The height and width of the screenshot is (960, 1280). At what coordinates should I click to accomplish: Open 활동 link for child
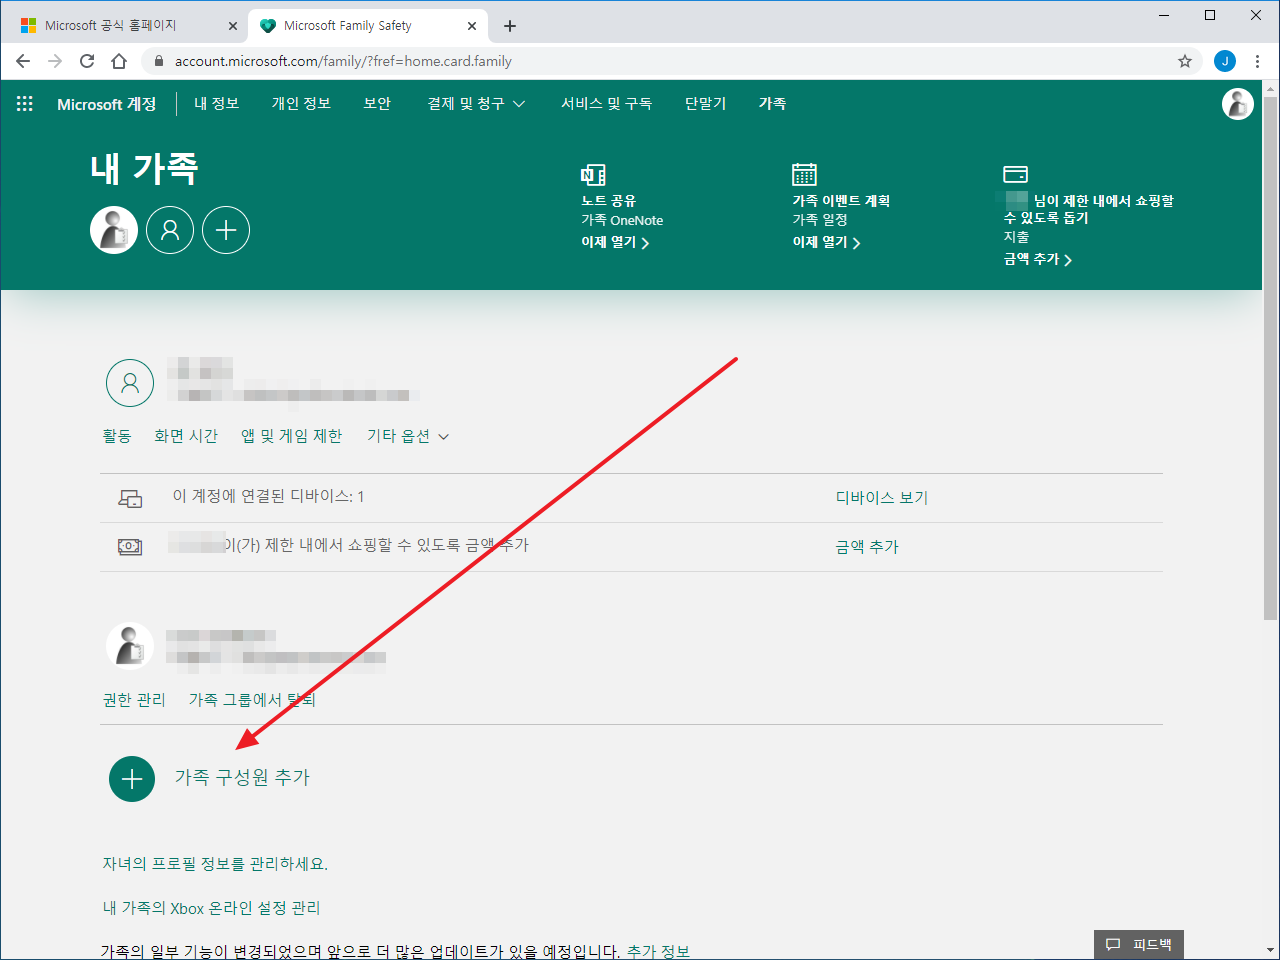[117, 436]
